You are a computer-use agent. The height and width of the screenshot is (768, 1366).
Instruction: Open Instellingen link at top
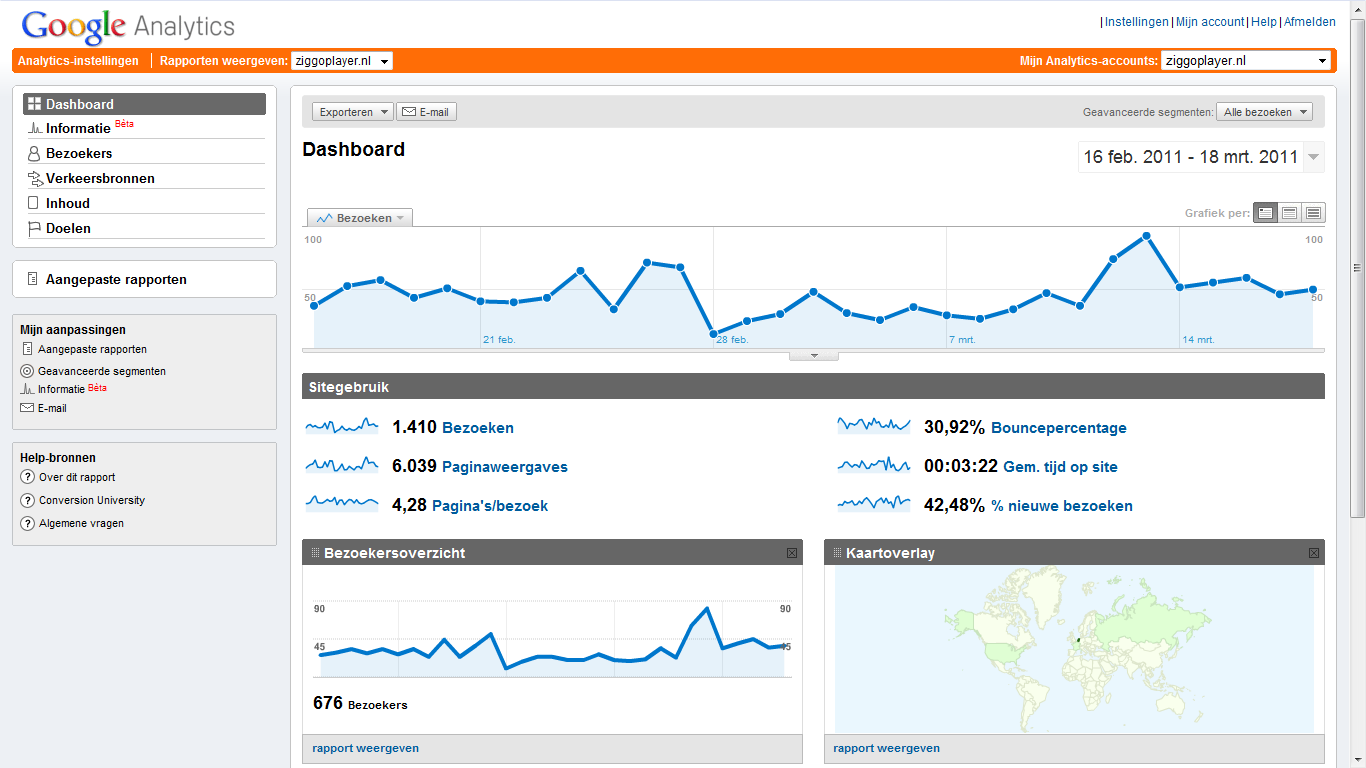[x=1137, y=22]
